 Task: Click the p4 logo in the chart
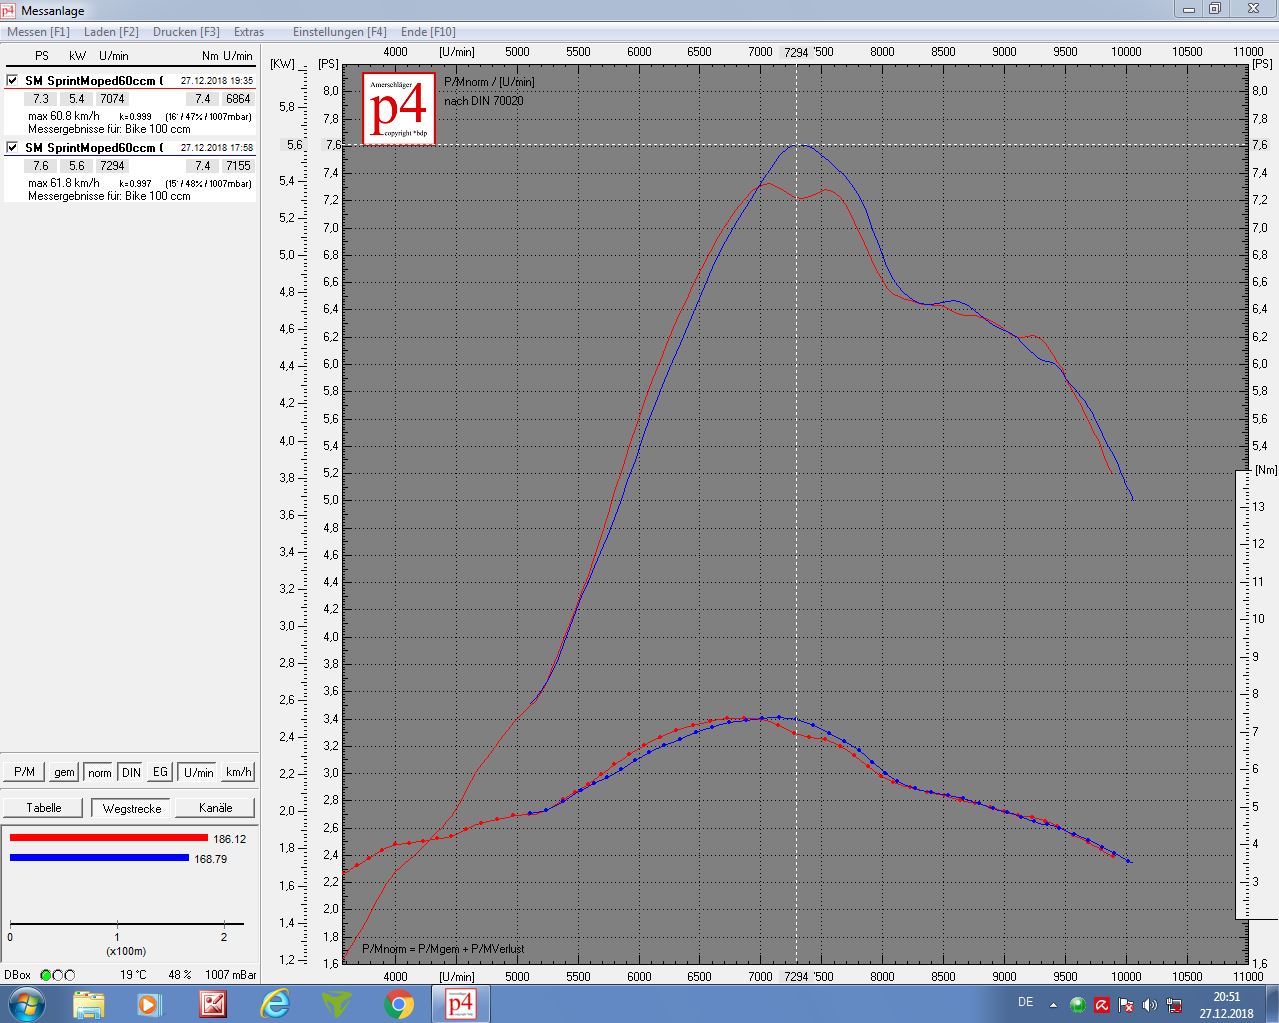tap(399, 108)
